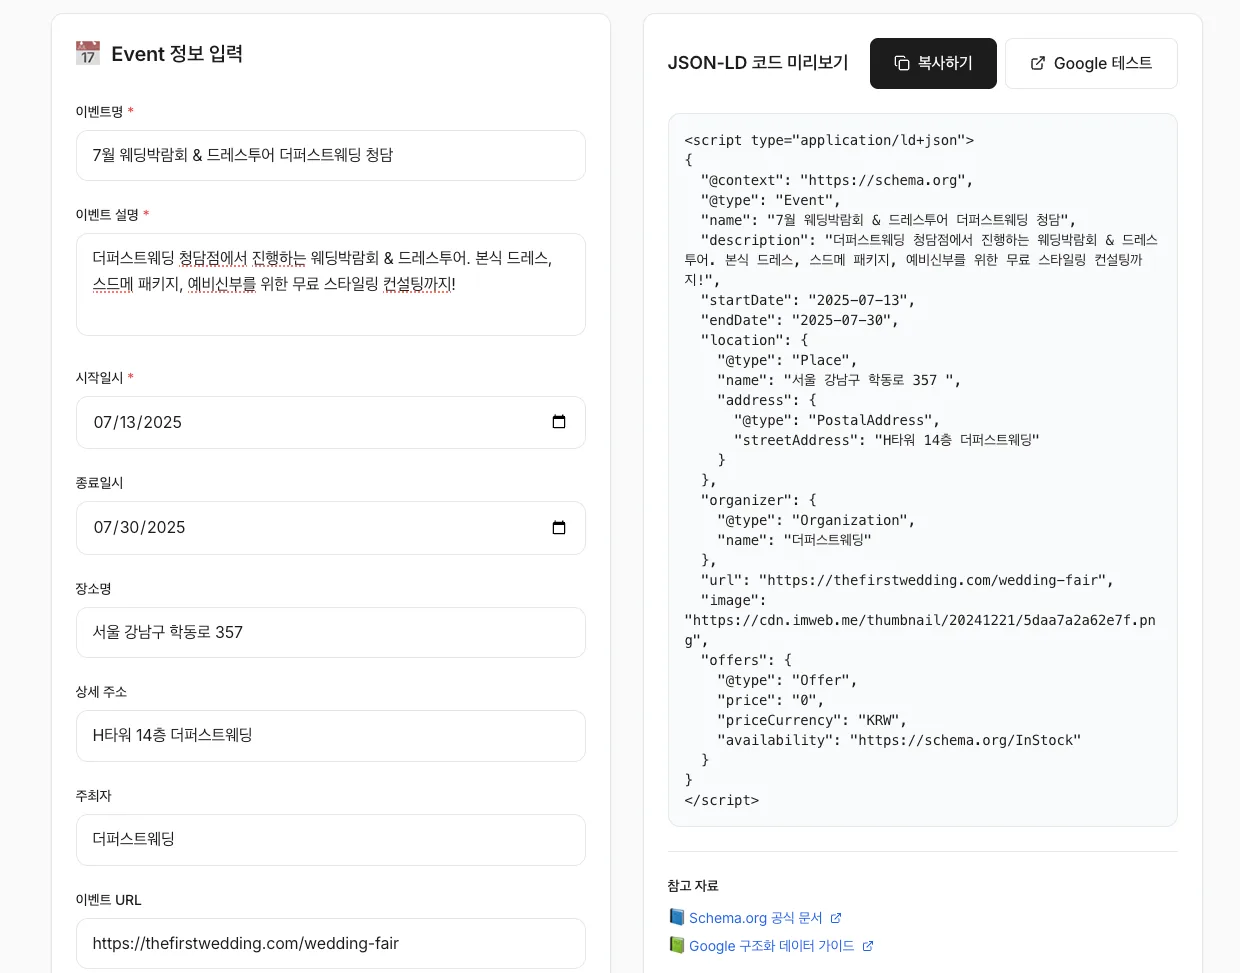This screenshot has height=973, width=1240.
Task: Click the Event 정보 입력 heading
Action: [x=177, y=54]
